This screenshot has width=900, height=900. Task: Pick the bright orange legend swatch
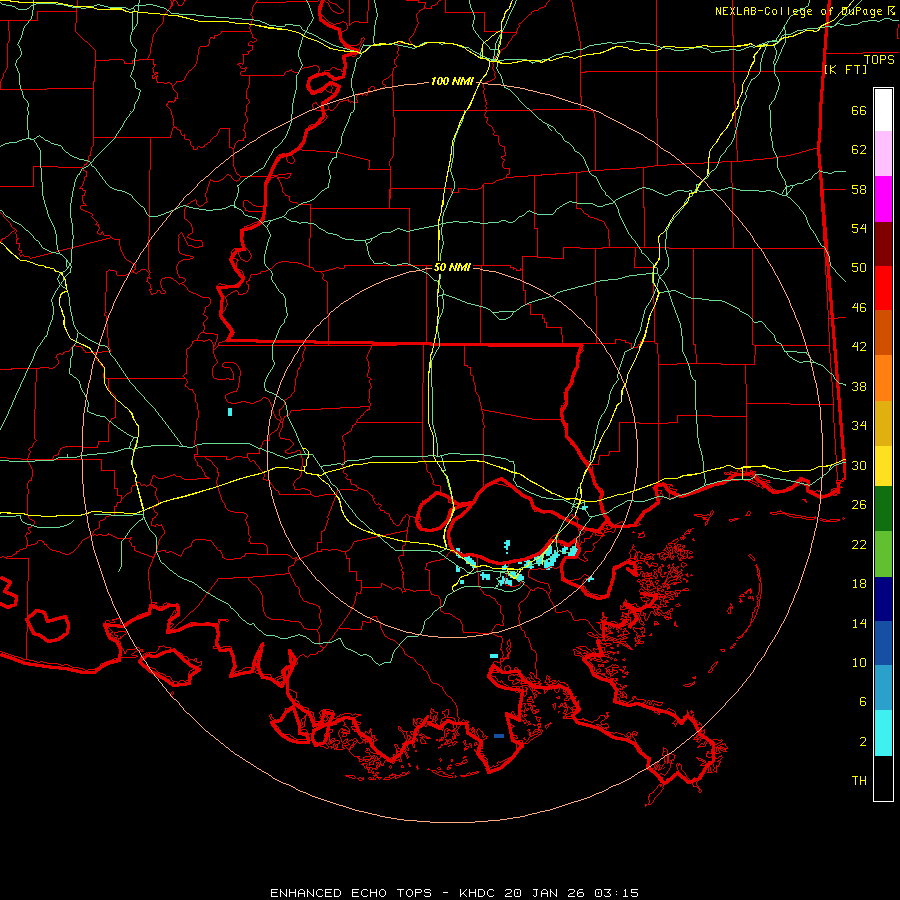click(883, 378)
